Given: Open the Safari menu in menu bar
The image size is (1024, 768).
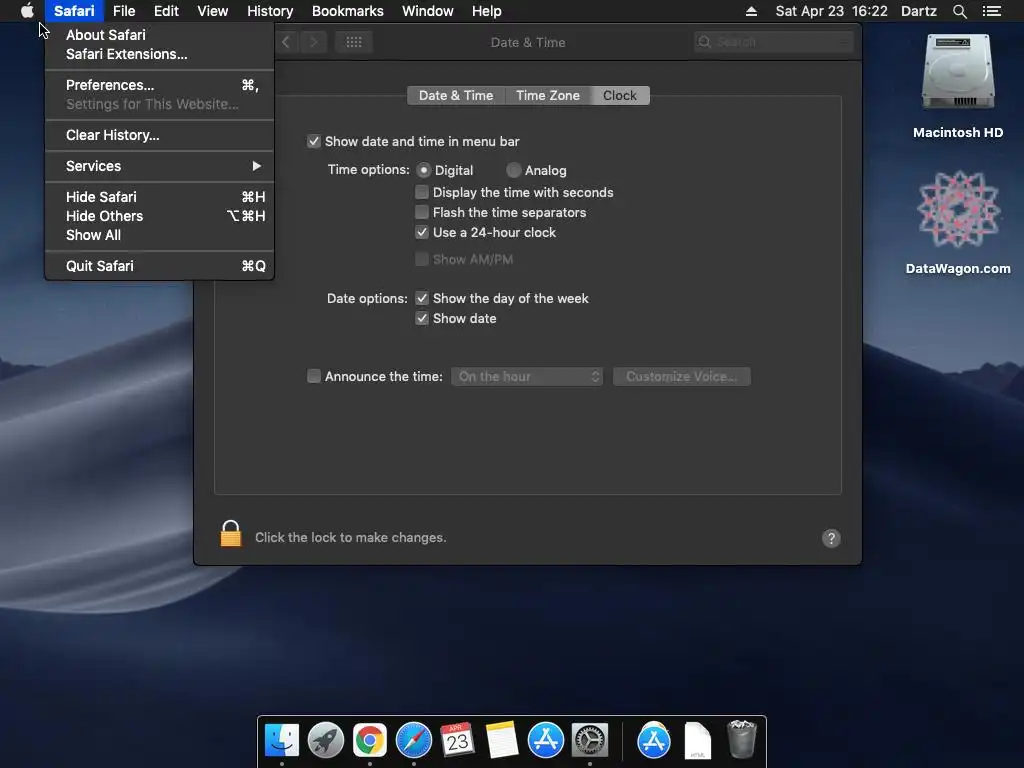Looking at the screenshot, I should pyautogui.click(x=74, y=11).
